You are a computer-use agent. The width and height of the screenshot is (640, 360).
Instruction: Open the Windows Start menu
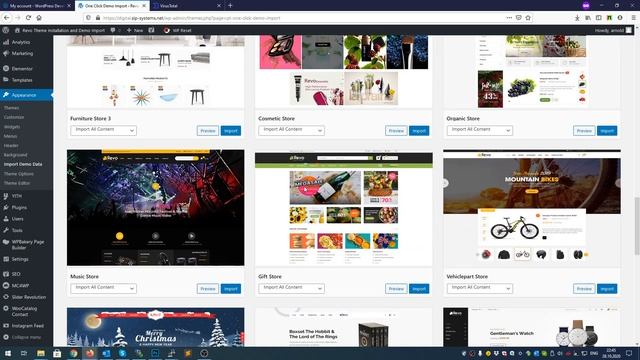[7, 353]
